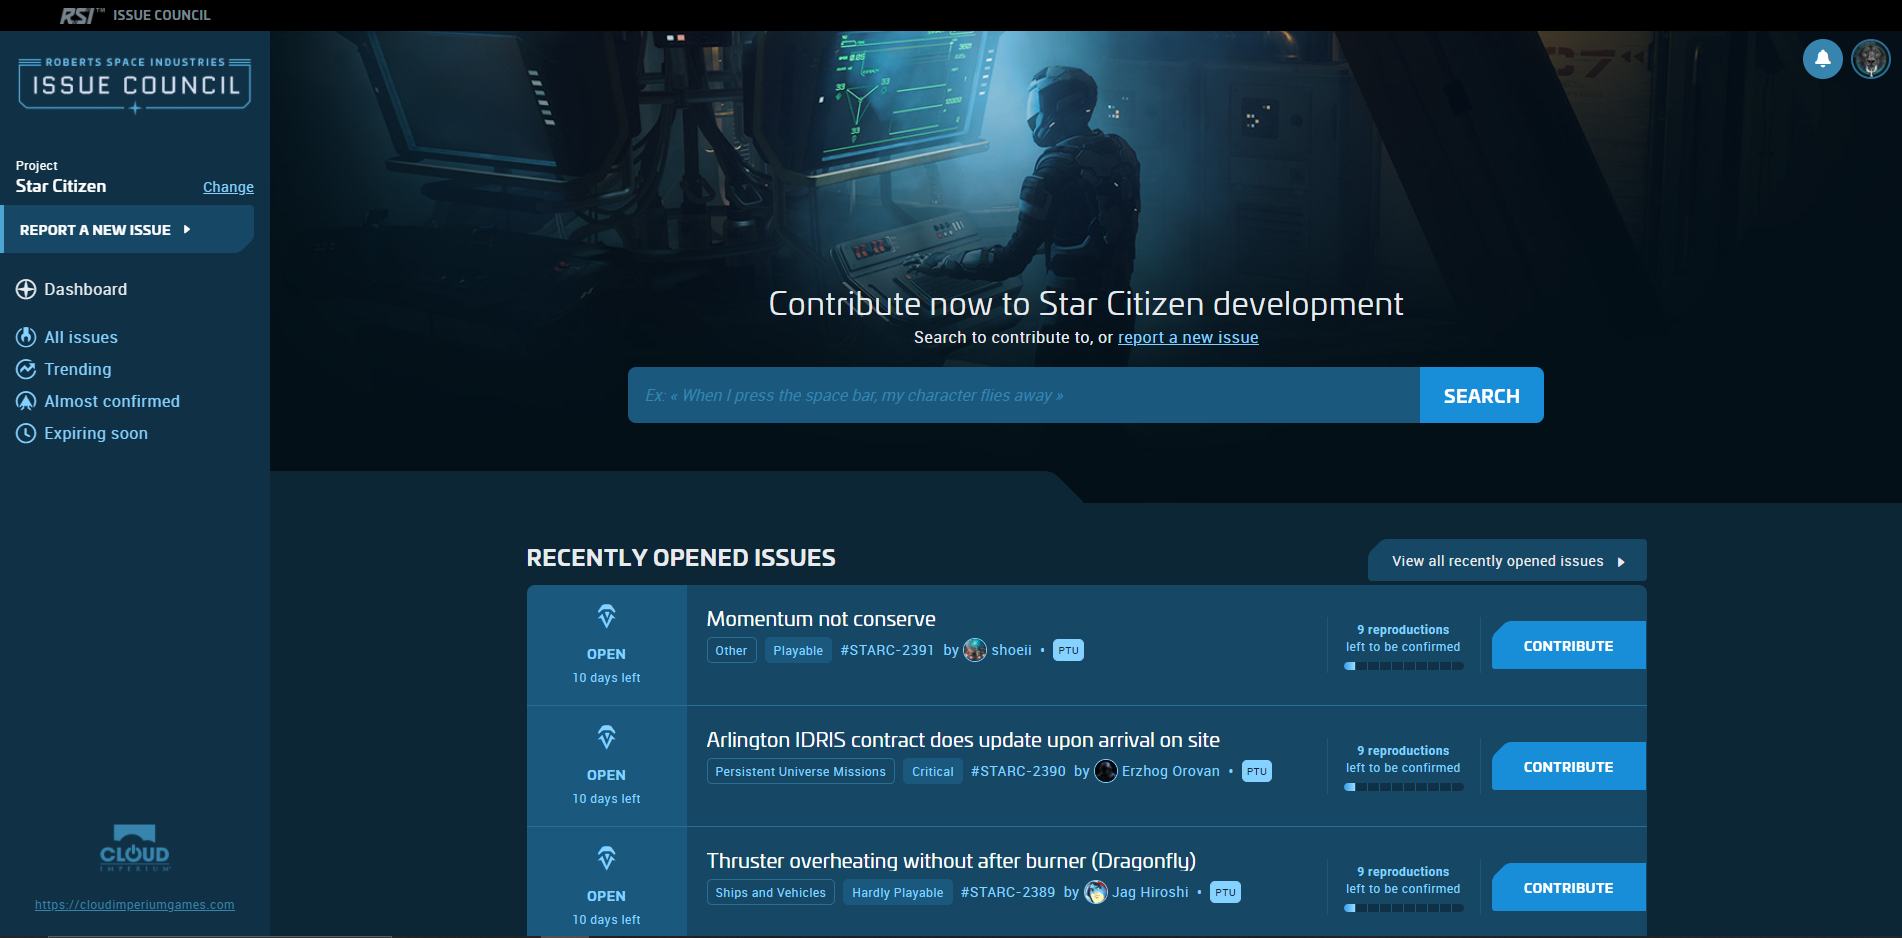Click issue ID #STARC-2391
This screenshot has height=938, width=1902.
point(887,650)
